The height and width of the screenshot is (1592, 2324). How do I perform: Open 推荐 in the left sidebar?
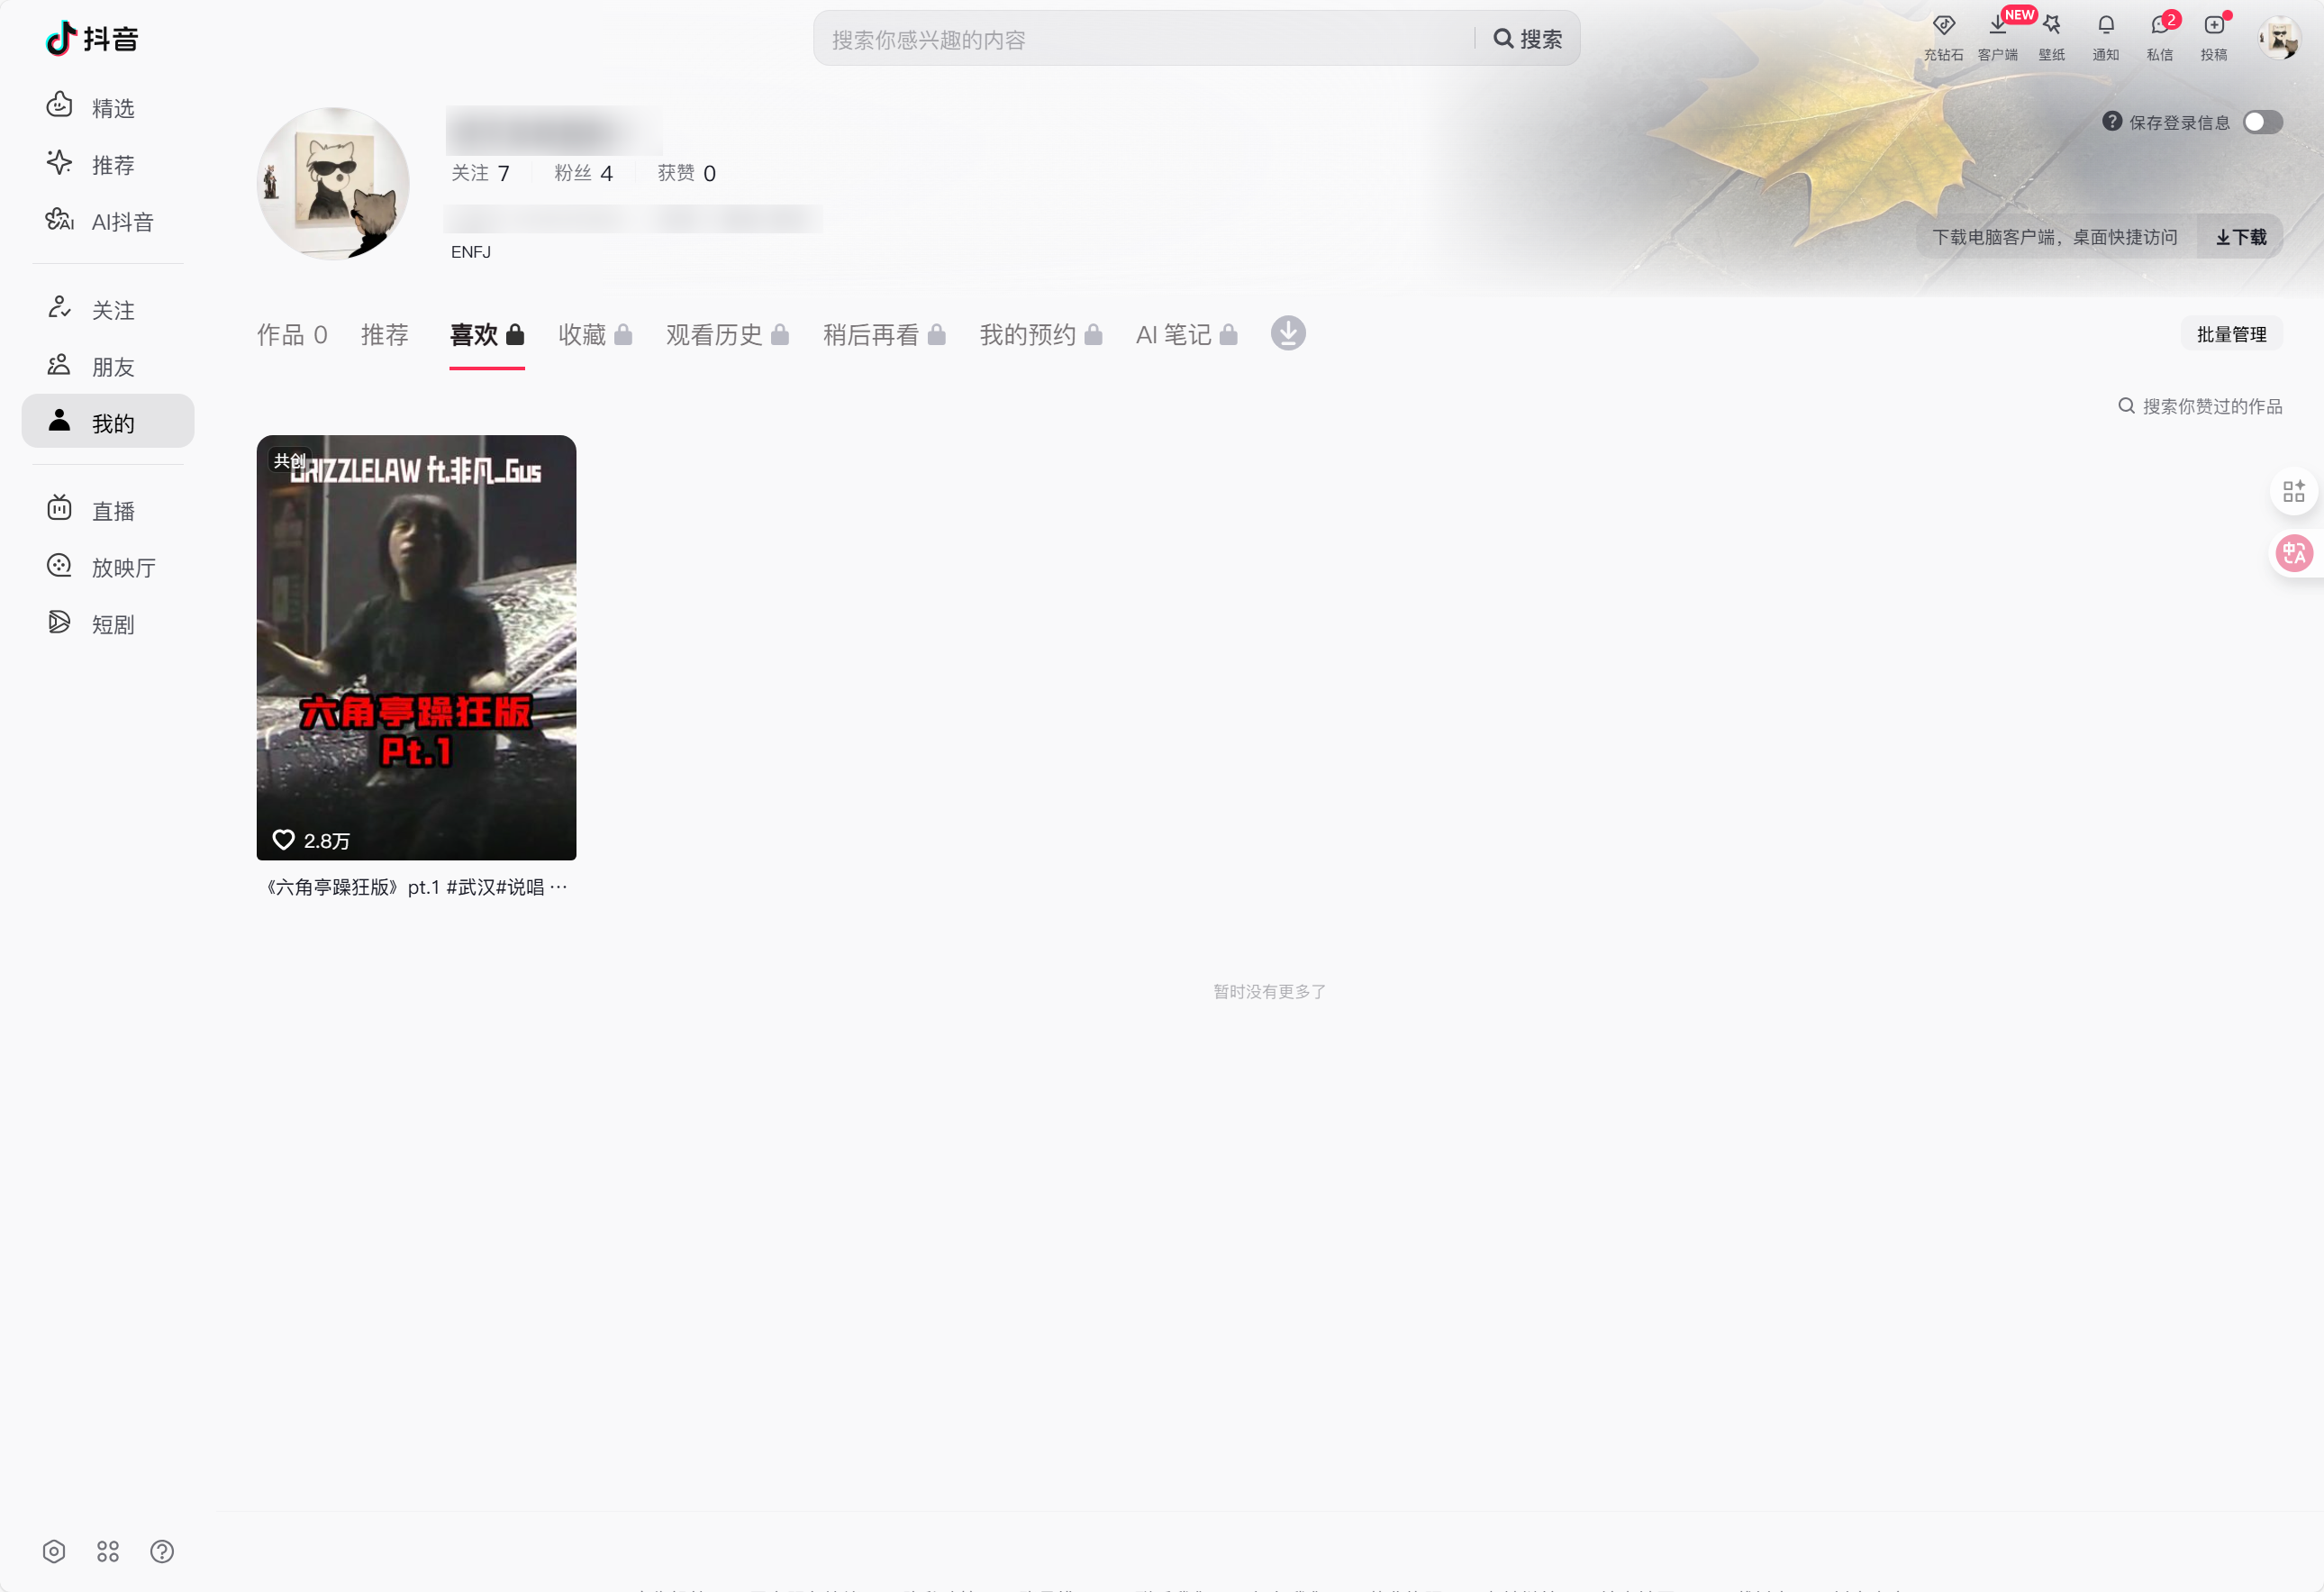[x=108, y=164]
